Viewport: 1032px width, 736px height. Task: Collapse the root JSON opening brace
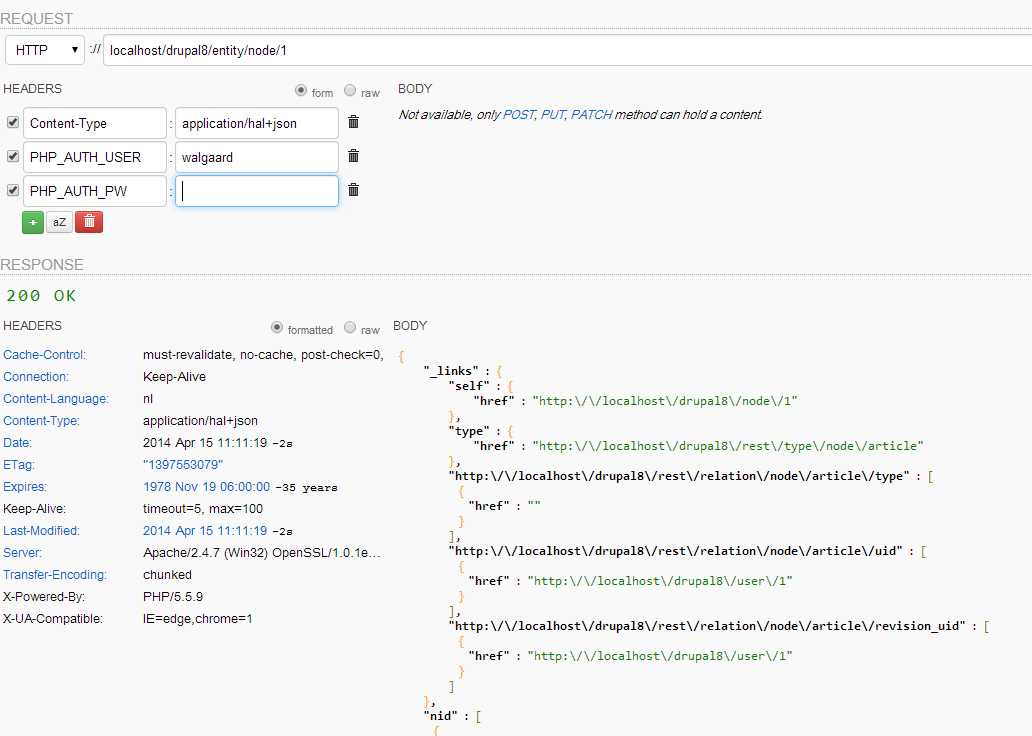401,357
